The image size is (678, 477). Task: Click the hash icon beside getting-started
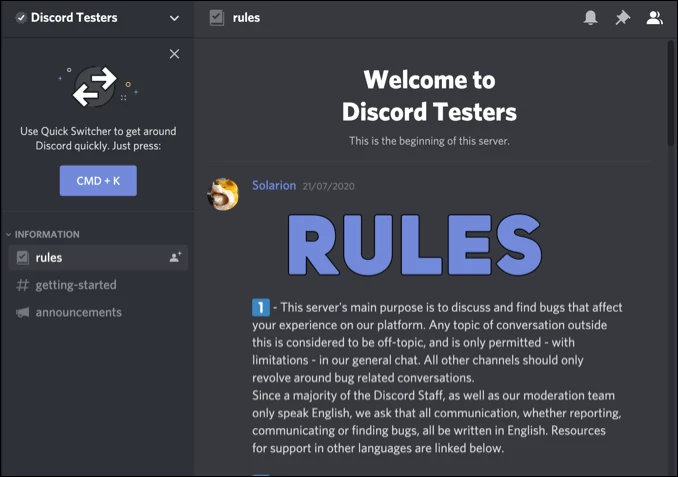click(x=22, y=285)
